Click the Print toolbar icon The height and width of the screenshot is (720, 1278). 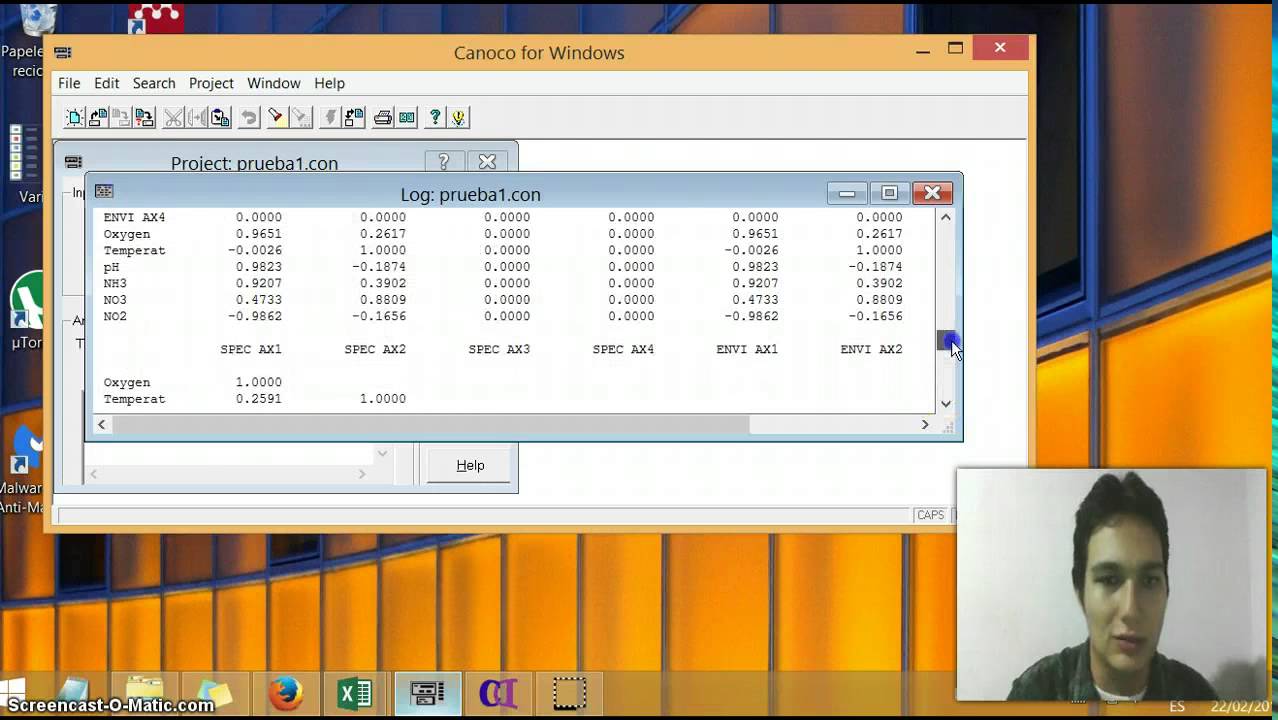click(x=383, y=117)
